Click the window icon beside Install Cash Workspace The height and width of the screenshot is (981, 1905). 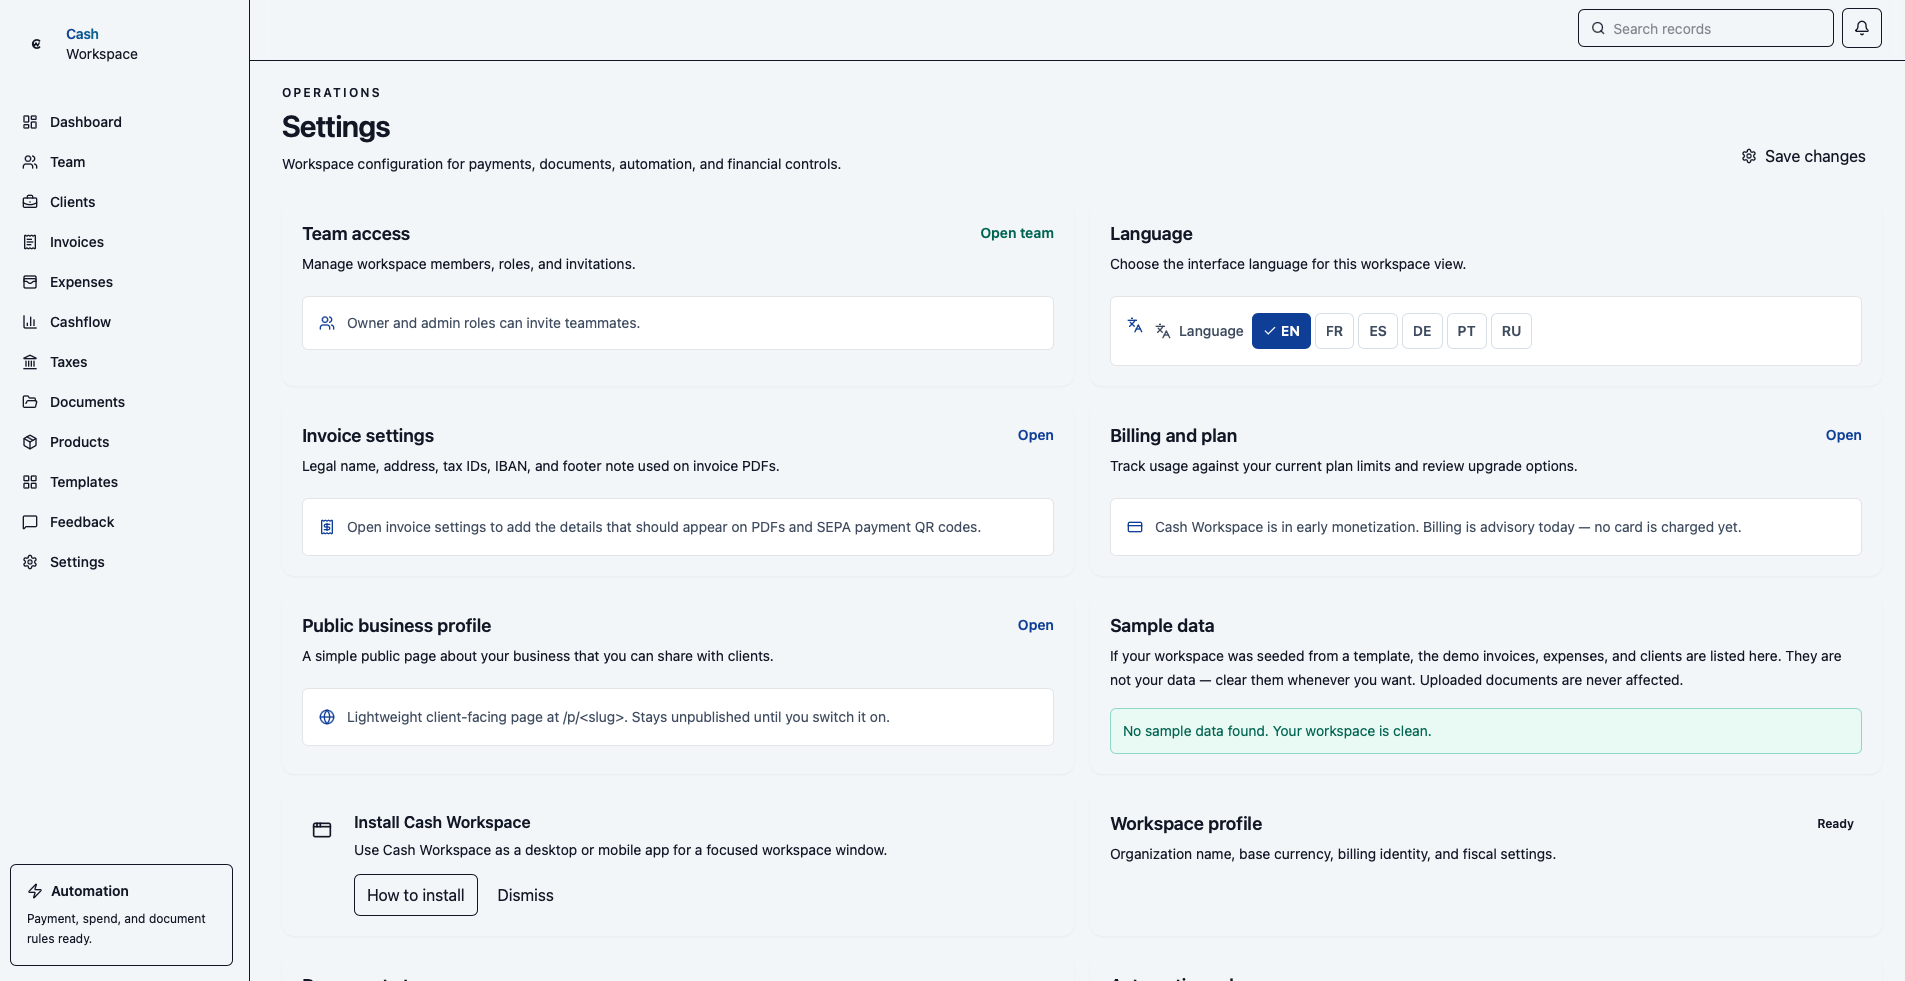coord(322,830)
